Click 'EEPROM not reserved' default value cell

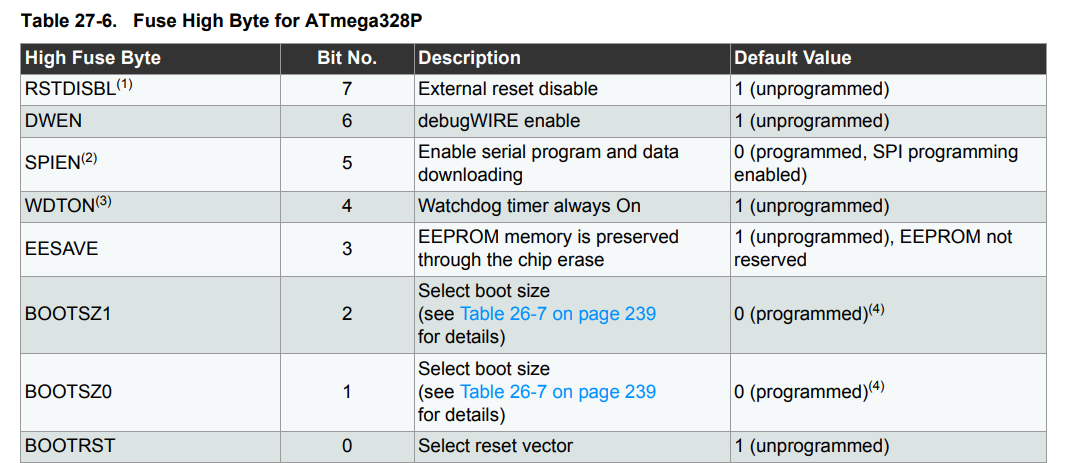click(x=872, y=248)
